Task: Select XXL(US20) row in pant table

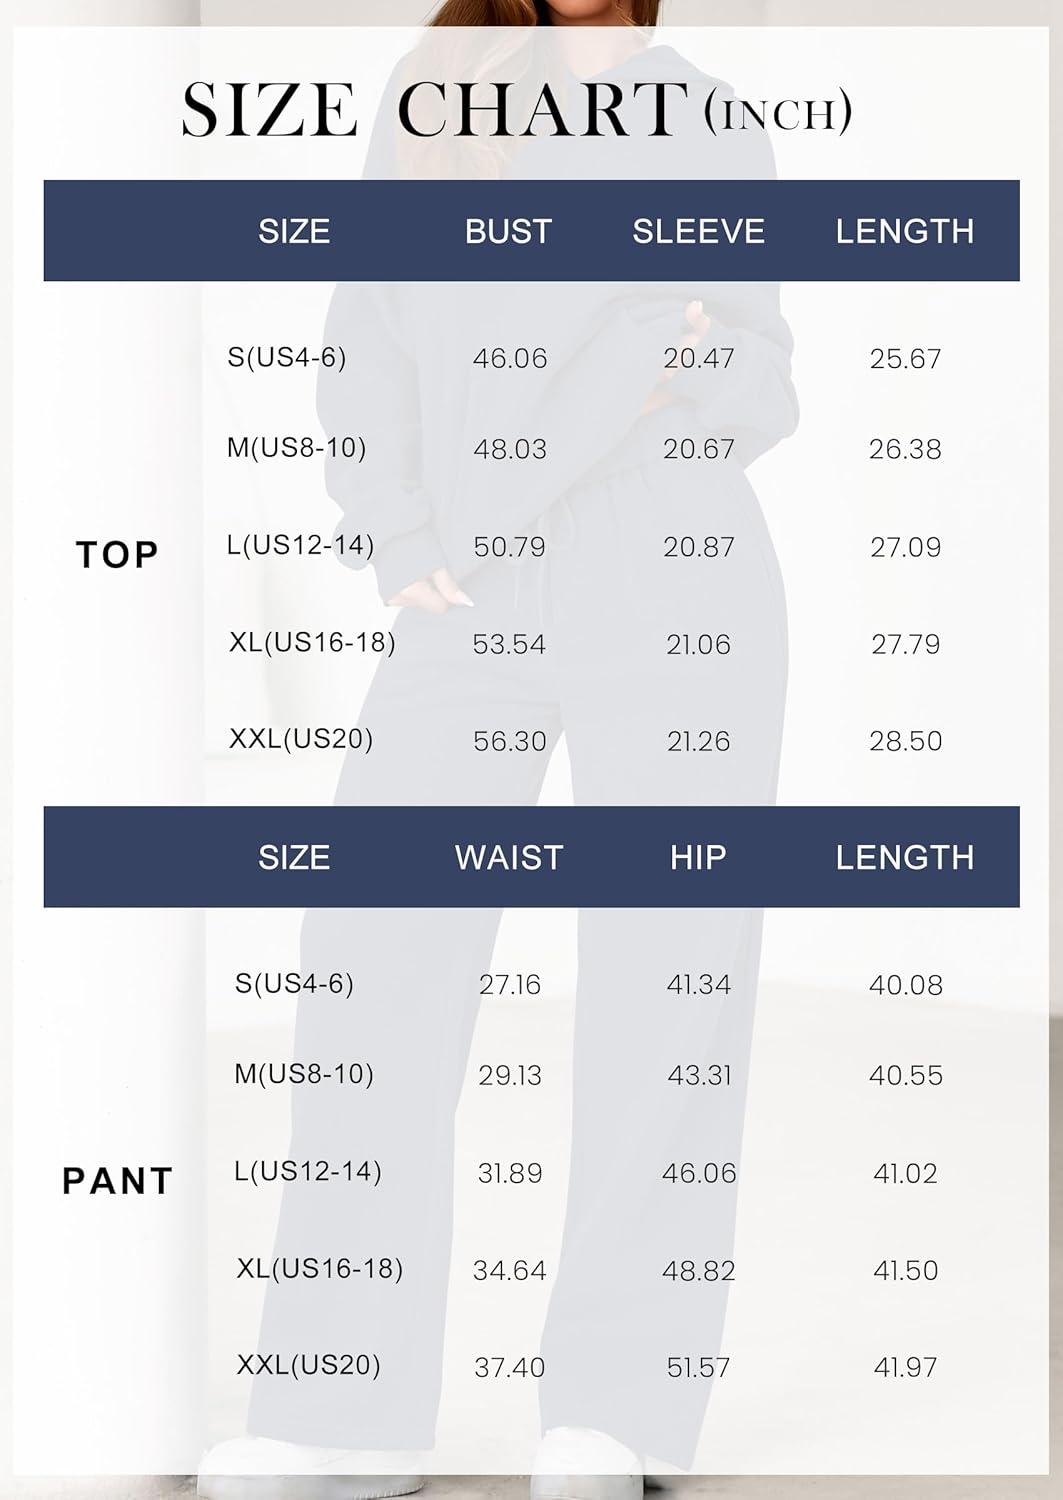Action: pos(308,1365)
